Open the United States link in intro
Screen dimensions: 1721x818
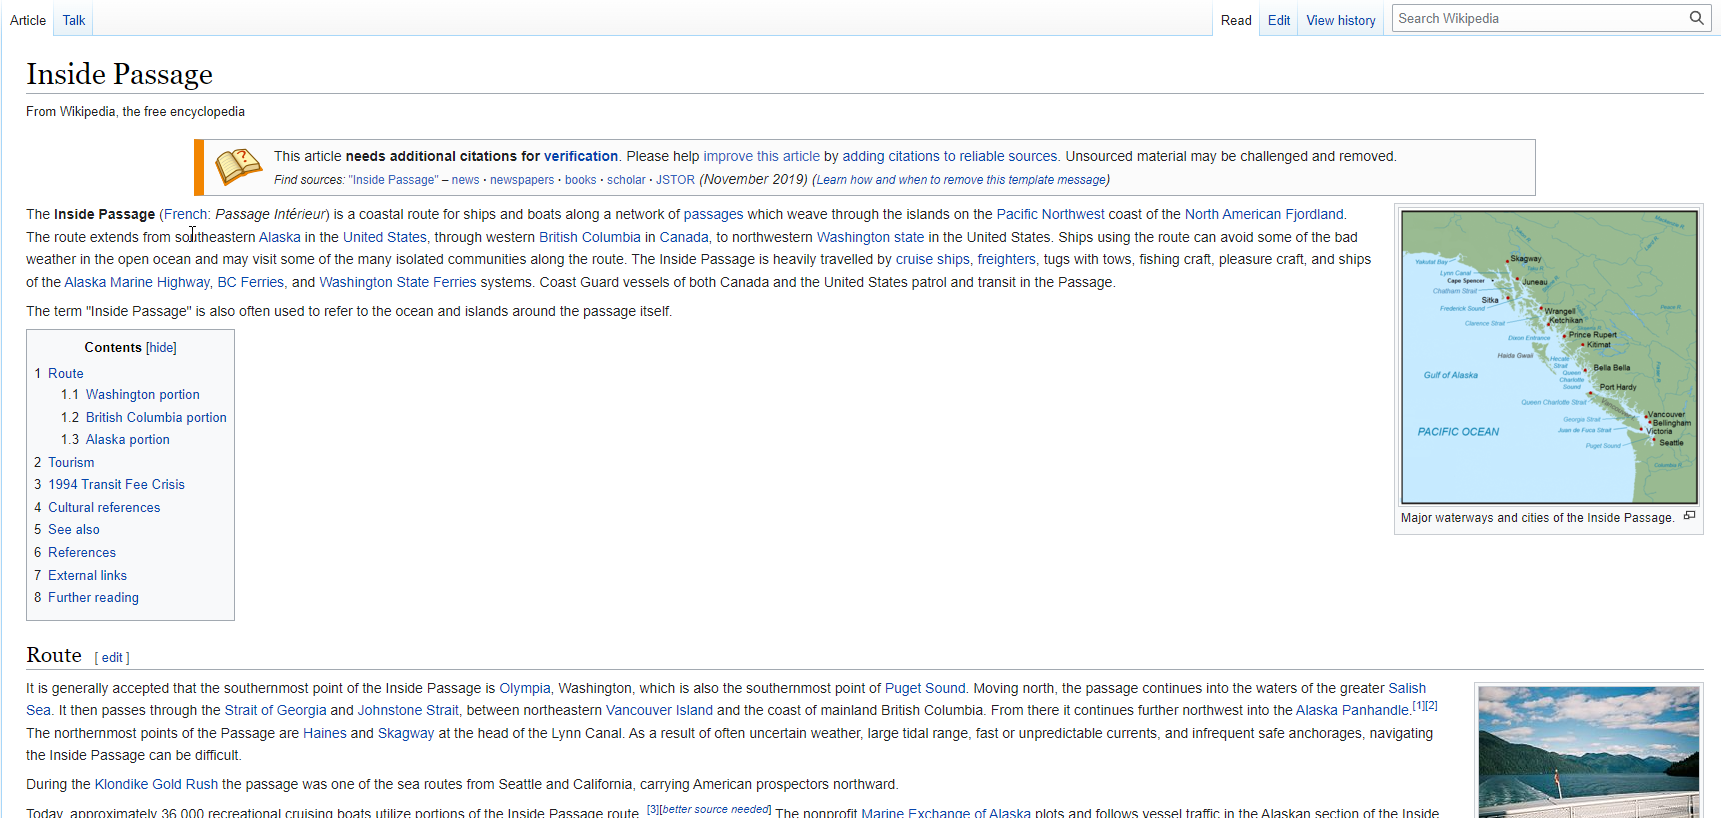point(385,237)
